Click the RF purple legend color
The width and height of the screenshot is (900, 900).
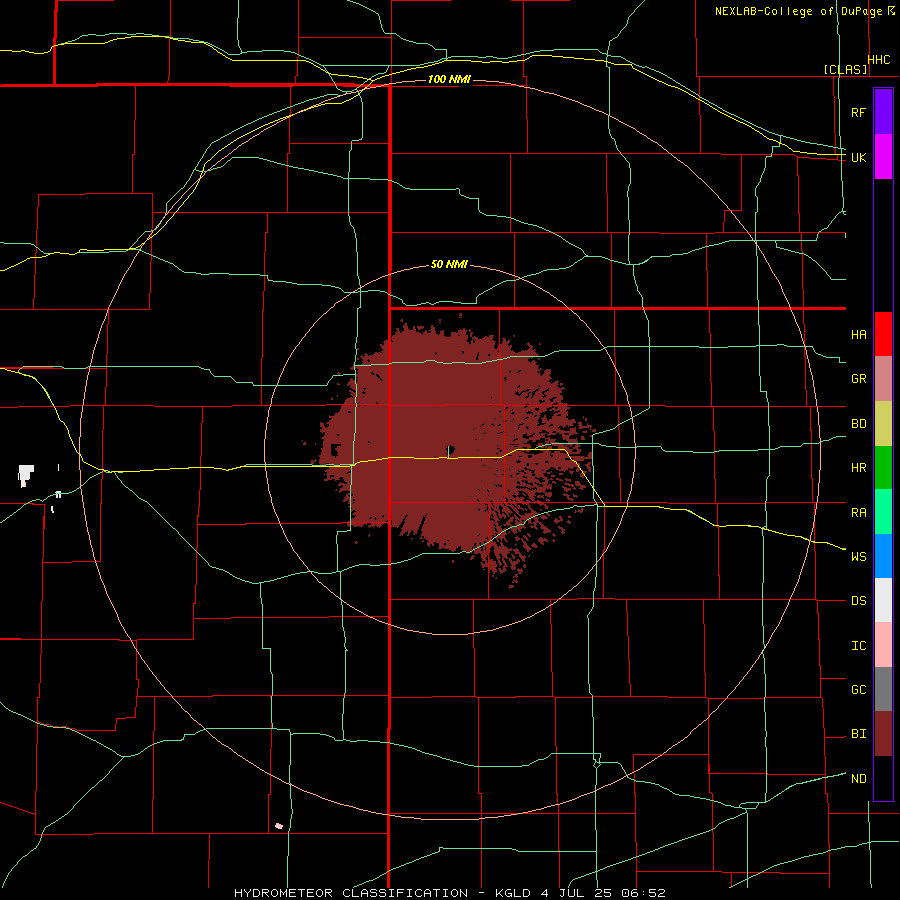click(883, 112)
